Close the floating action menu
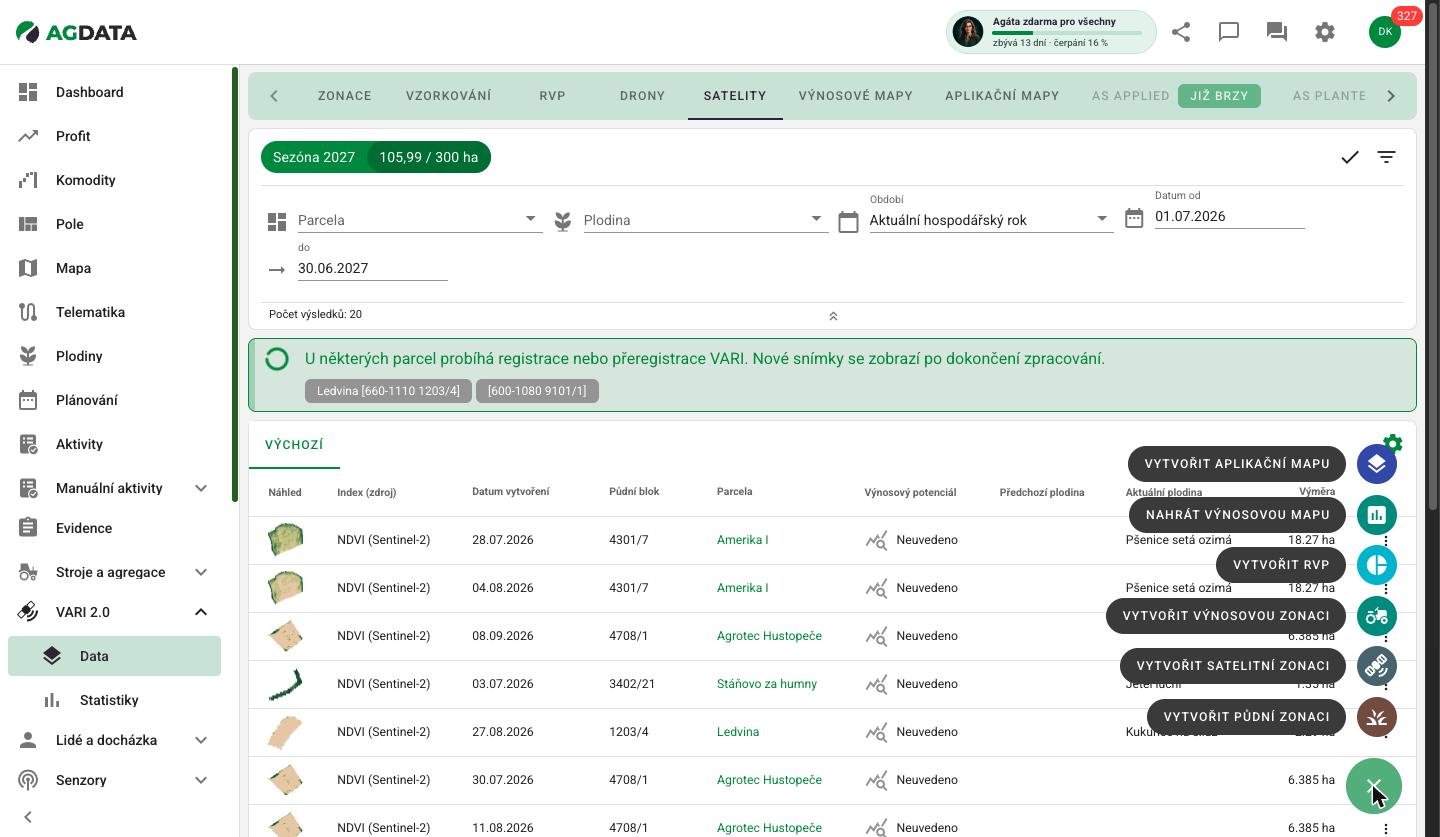The image size is (1440, 837). coord(1374,787)
